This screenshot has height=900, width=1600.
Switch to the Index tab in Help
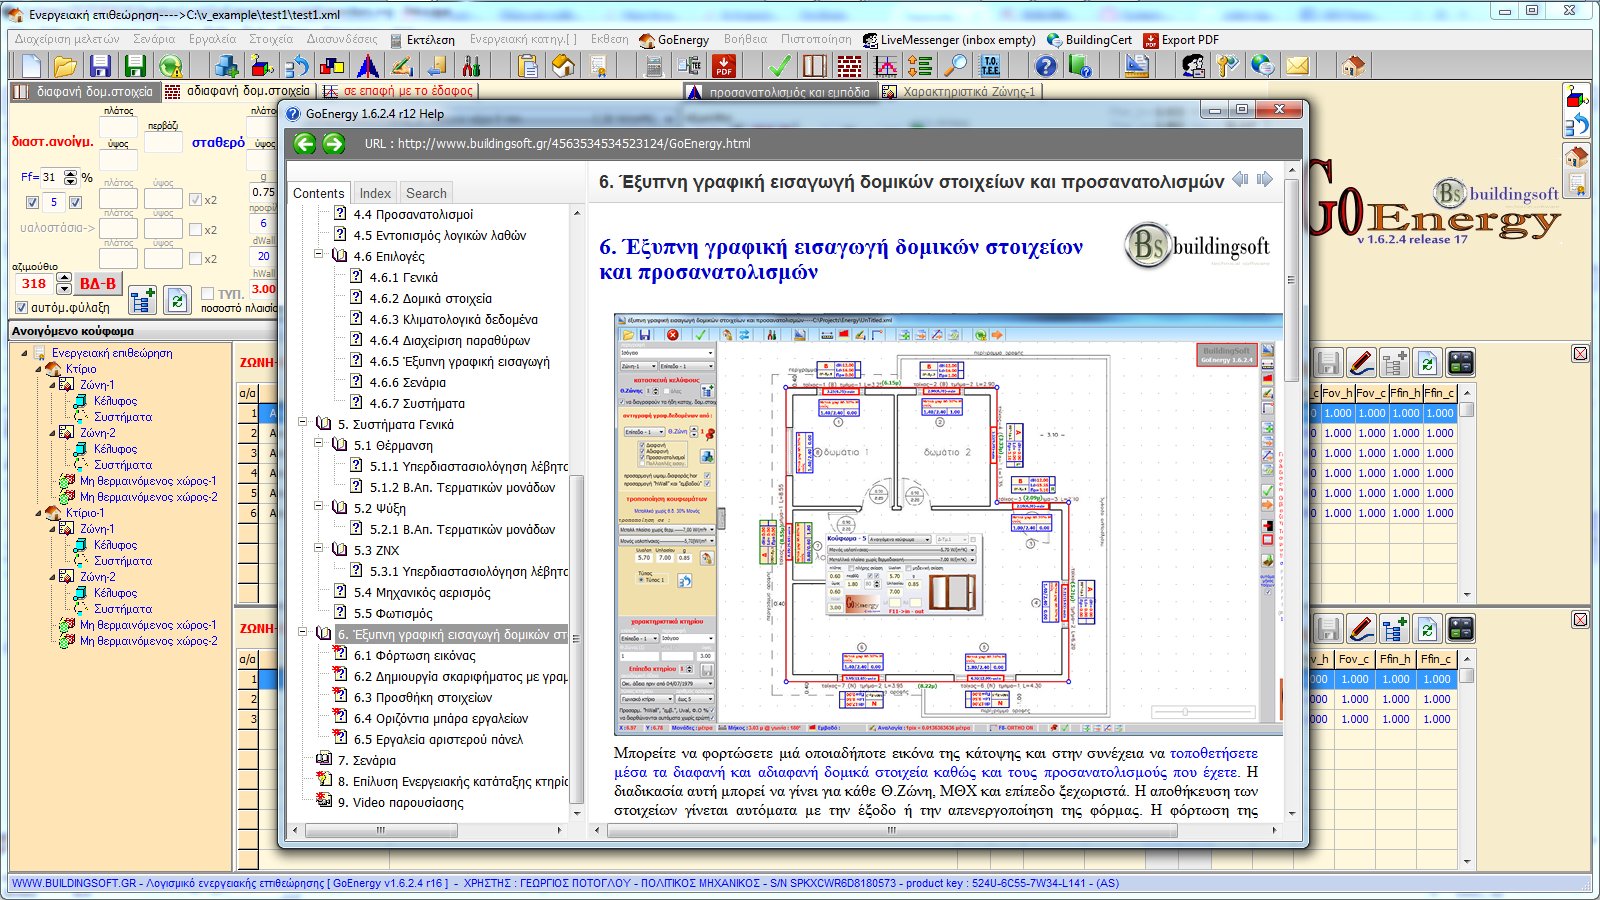[375, 193]
